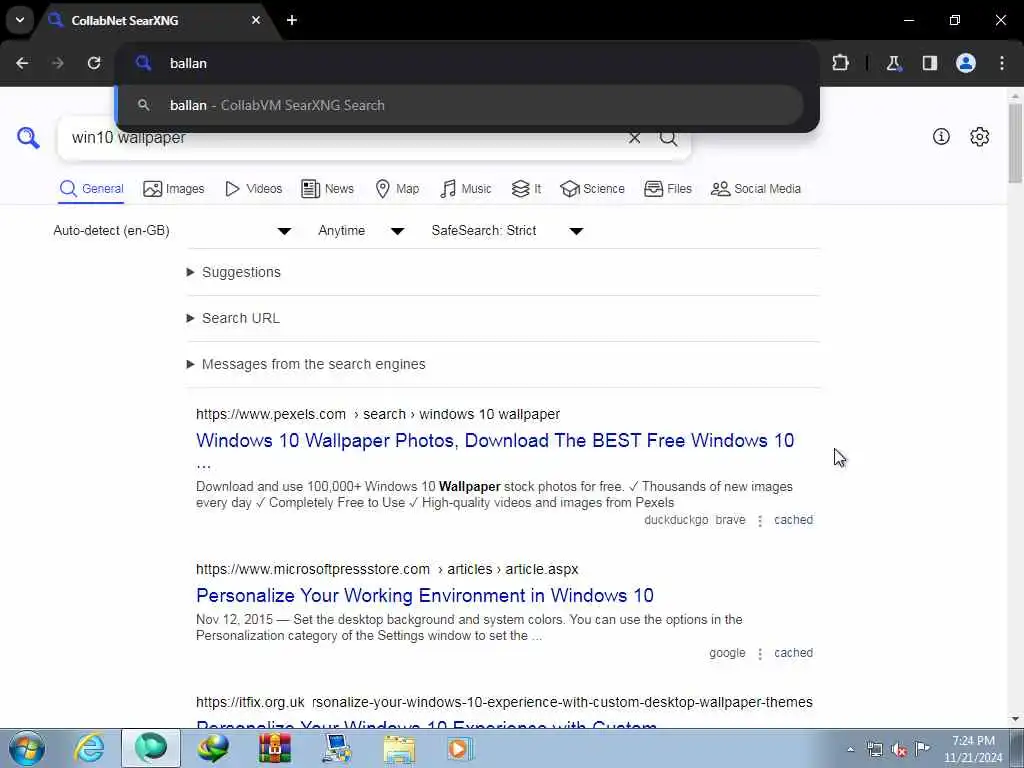Click the scrollbar down arrow
Viewport: 1024px width, 768px height.
click(1015, 719)
